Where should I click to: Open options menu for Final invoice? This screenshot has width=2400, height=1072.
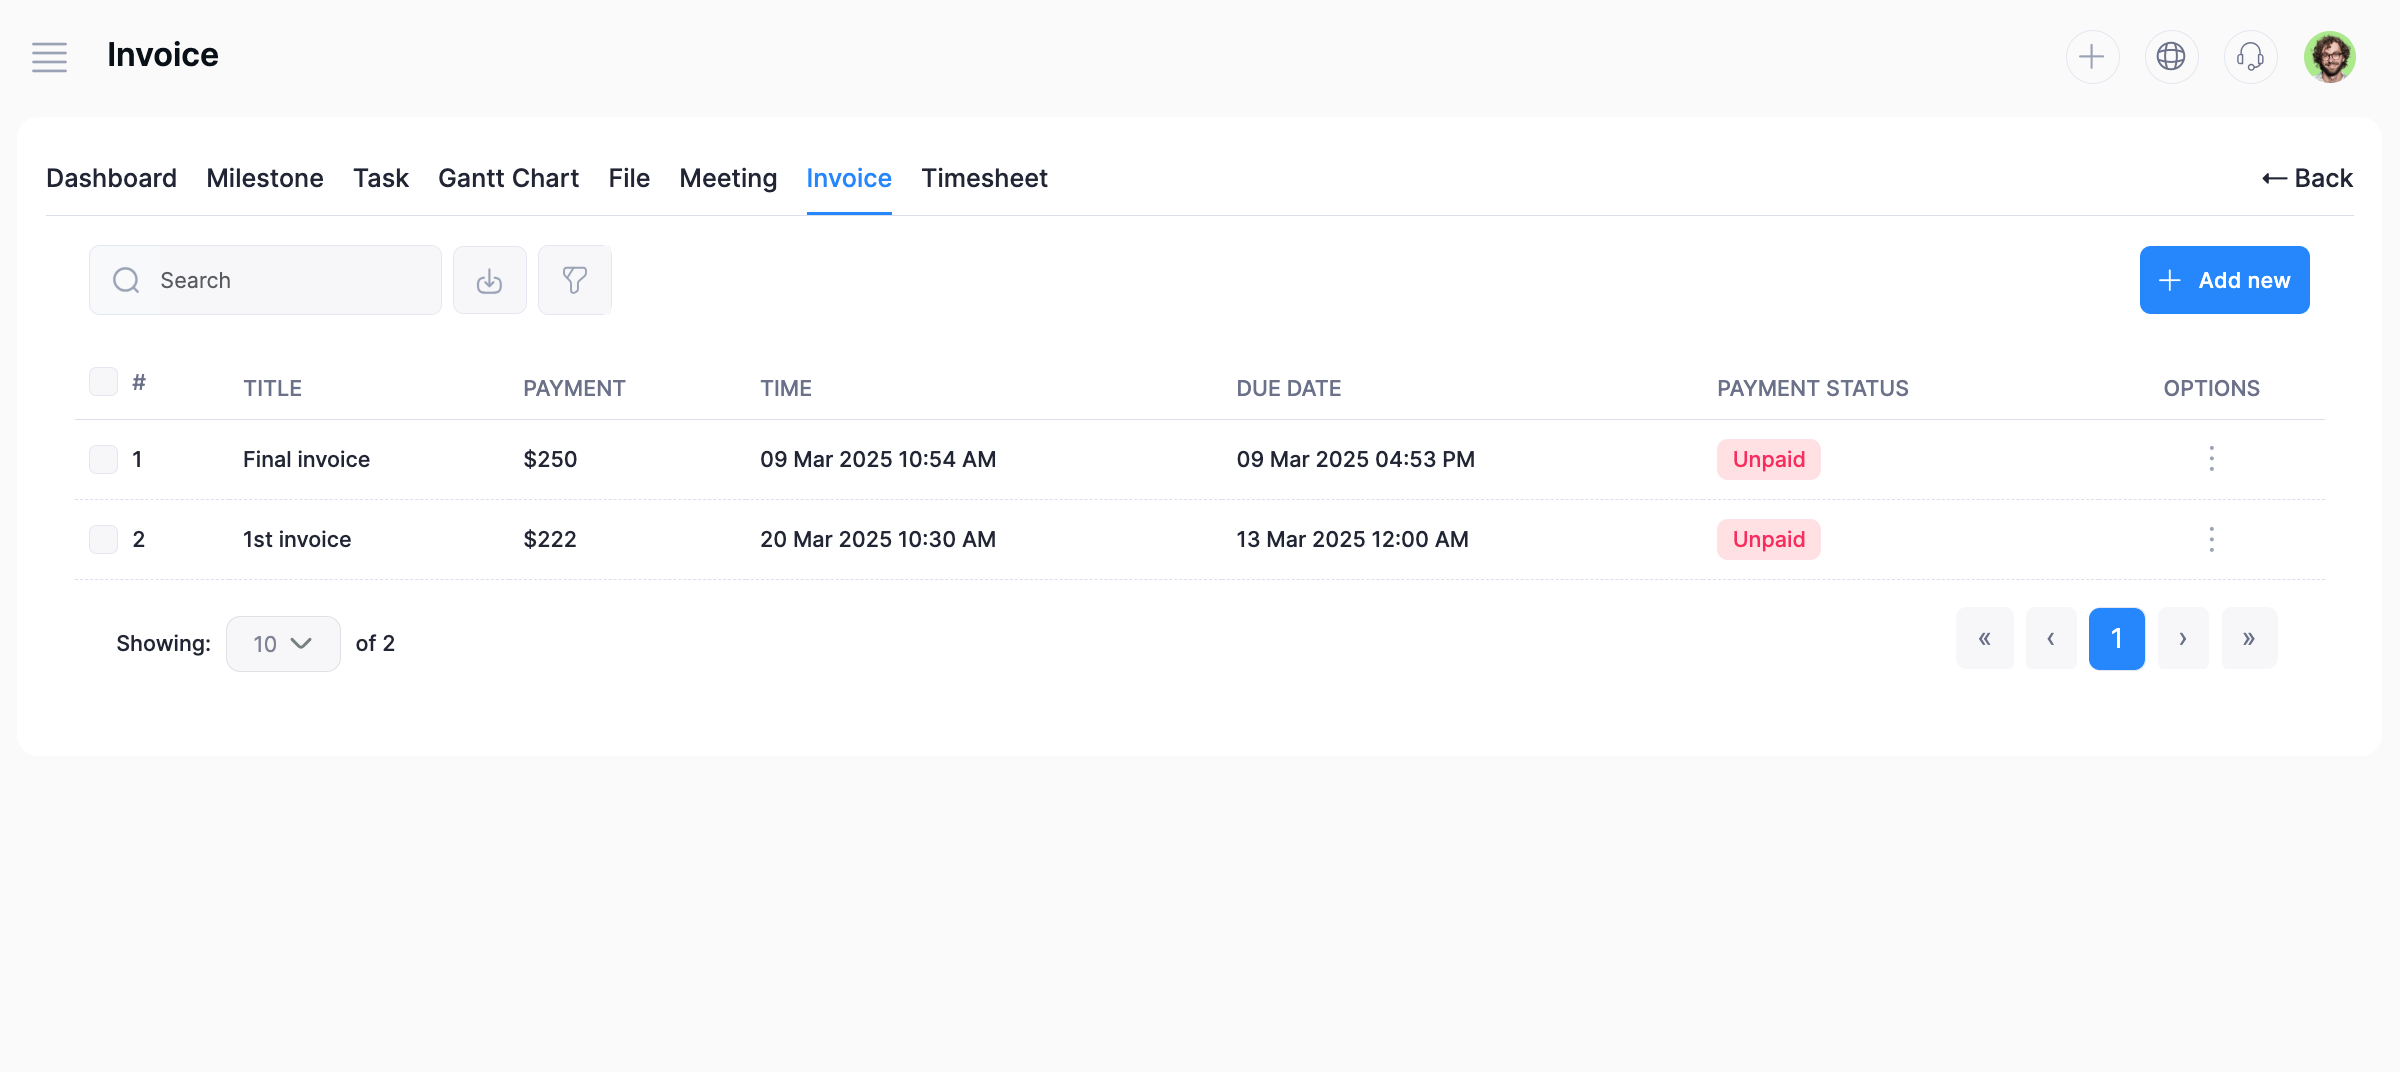click(2211, 459)
